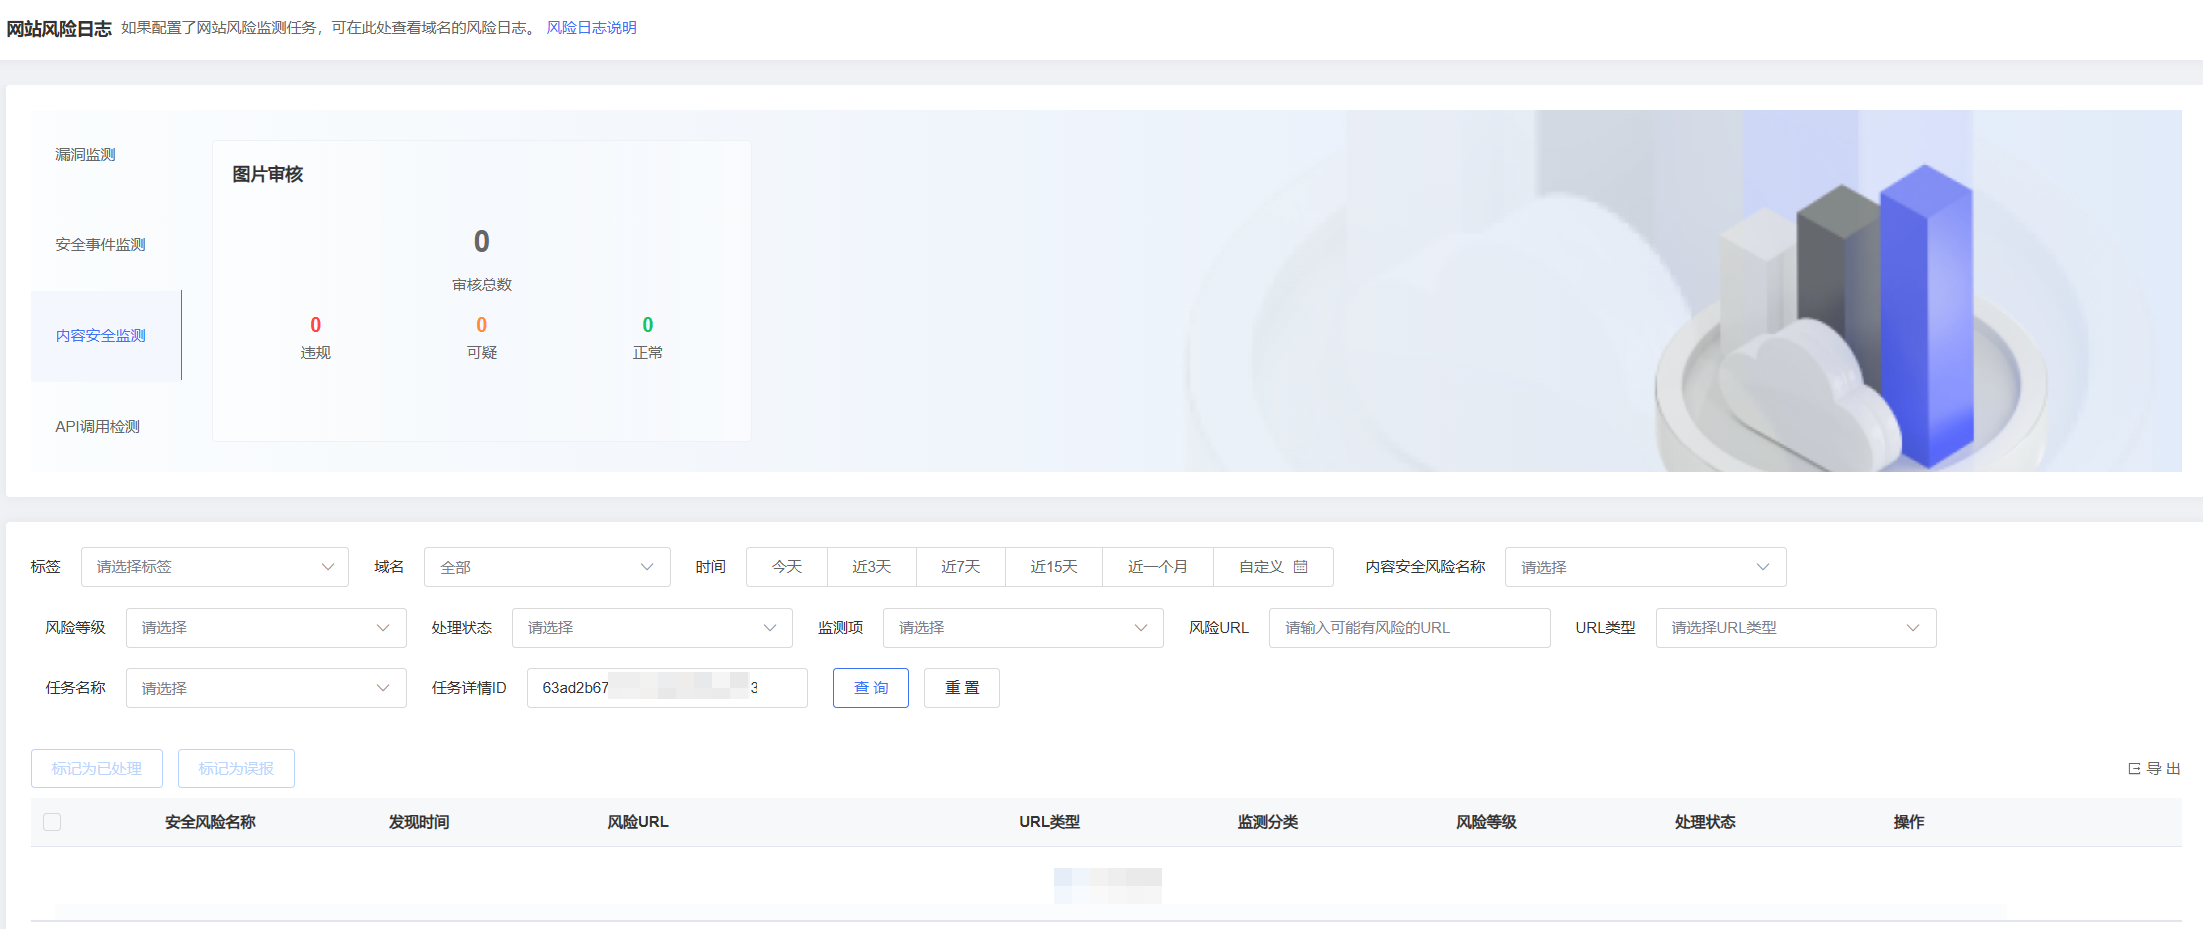Click the 查询 button
This screenshot has height=929, width=2203.
click(x=871, y=688)
